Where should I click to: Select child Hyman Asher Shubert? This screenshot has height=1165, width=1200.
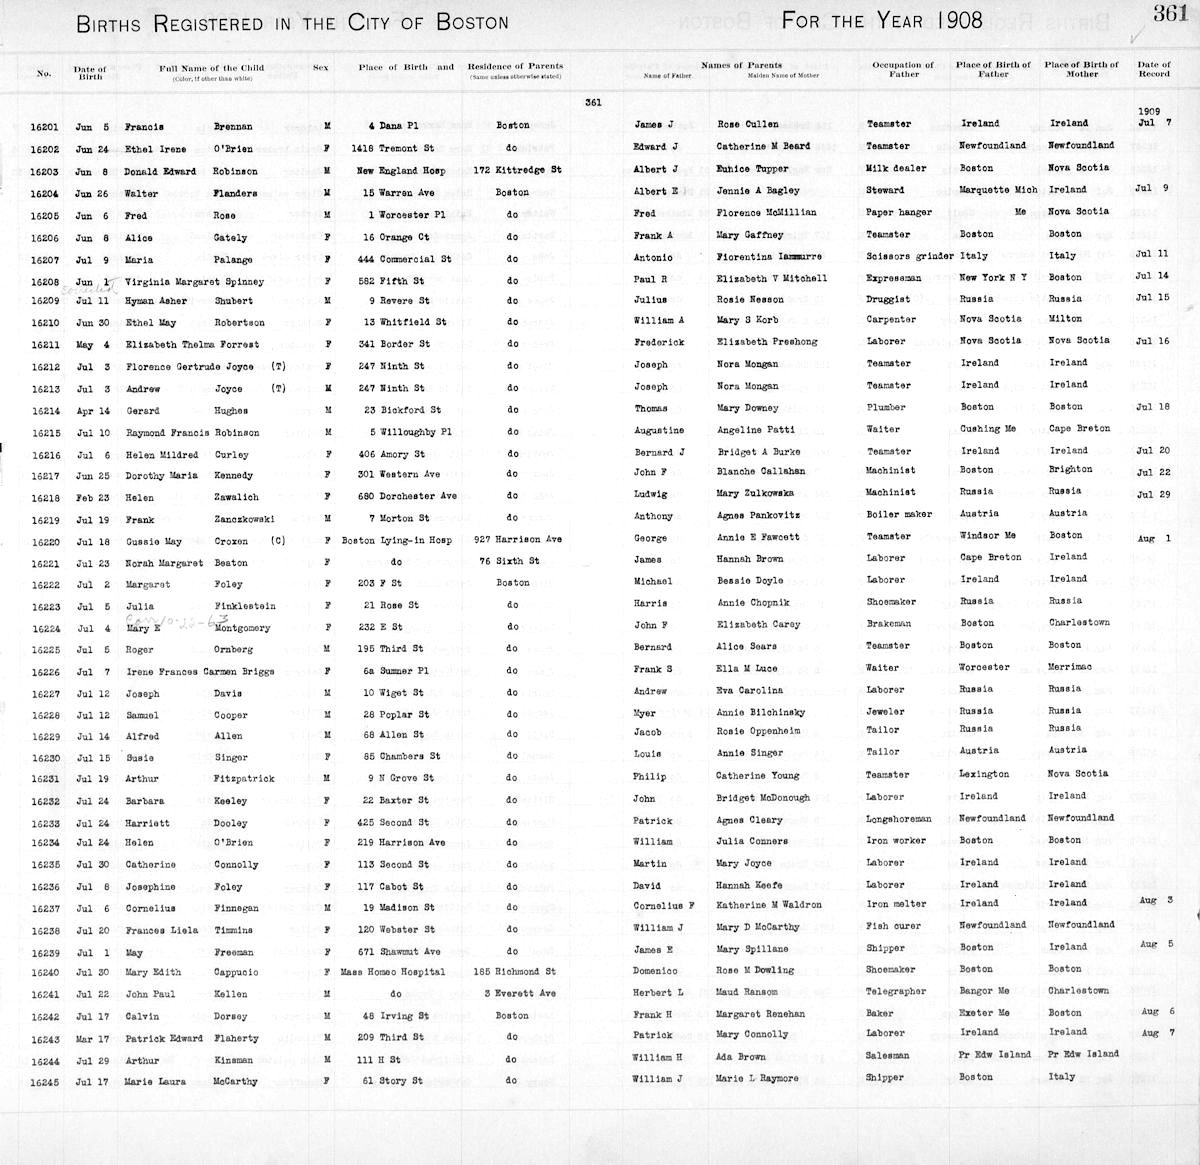189,301
